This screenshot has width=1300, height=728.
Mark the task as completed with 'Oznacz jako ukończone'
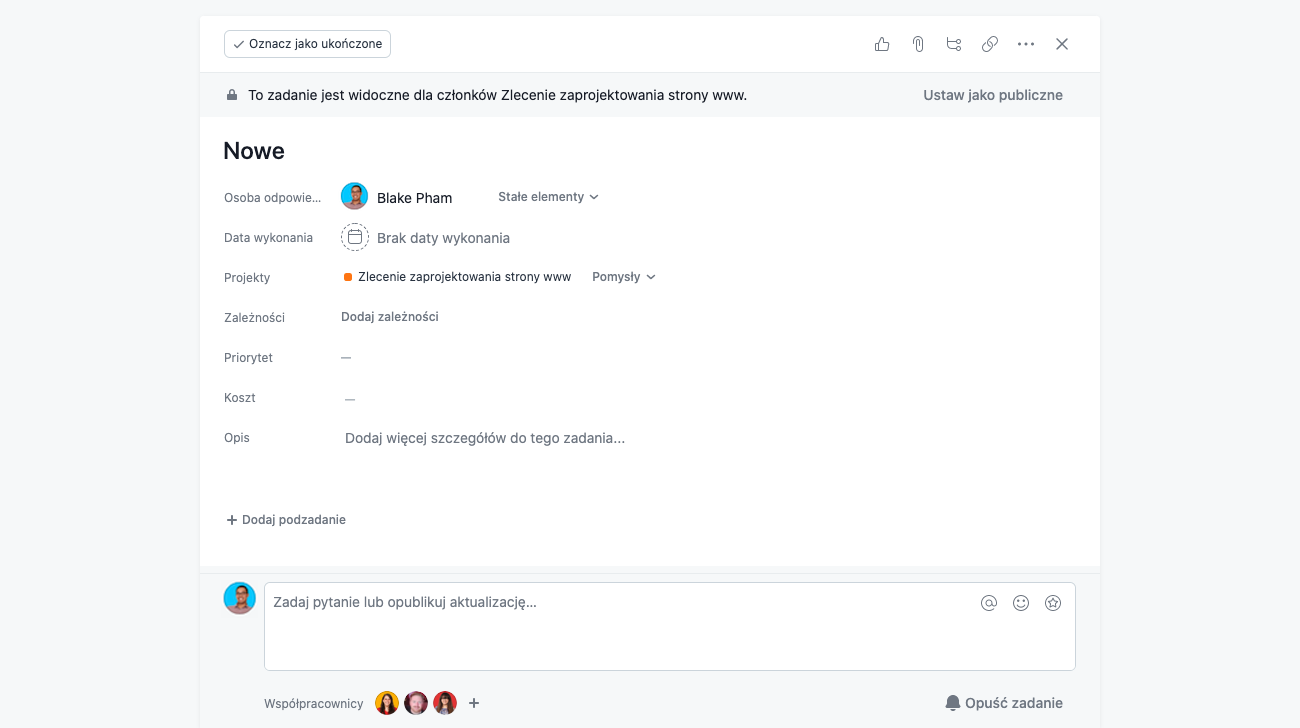pyautogui.click(x=307, y=44)
